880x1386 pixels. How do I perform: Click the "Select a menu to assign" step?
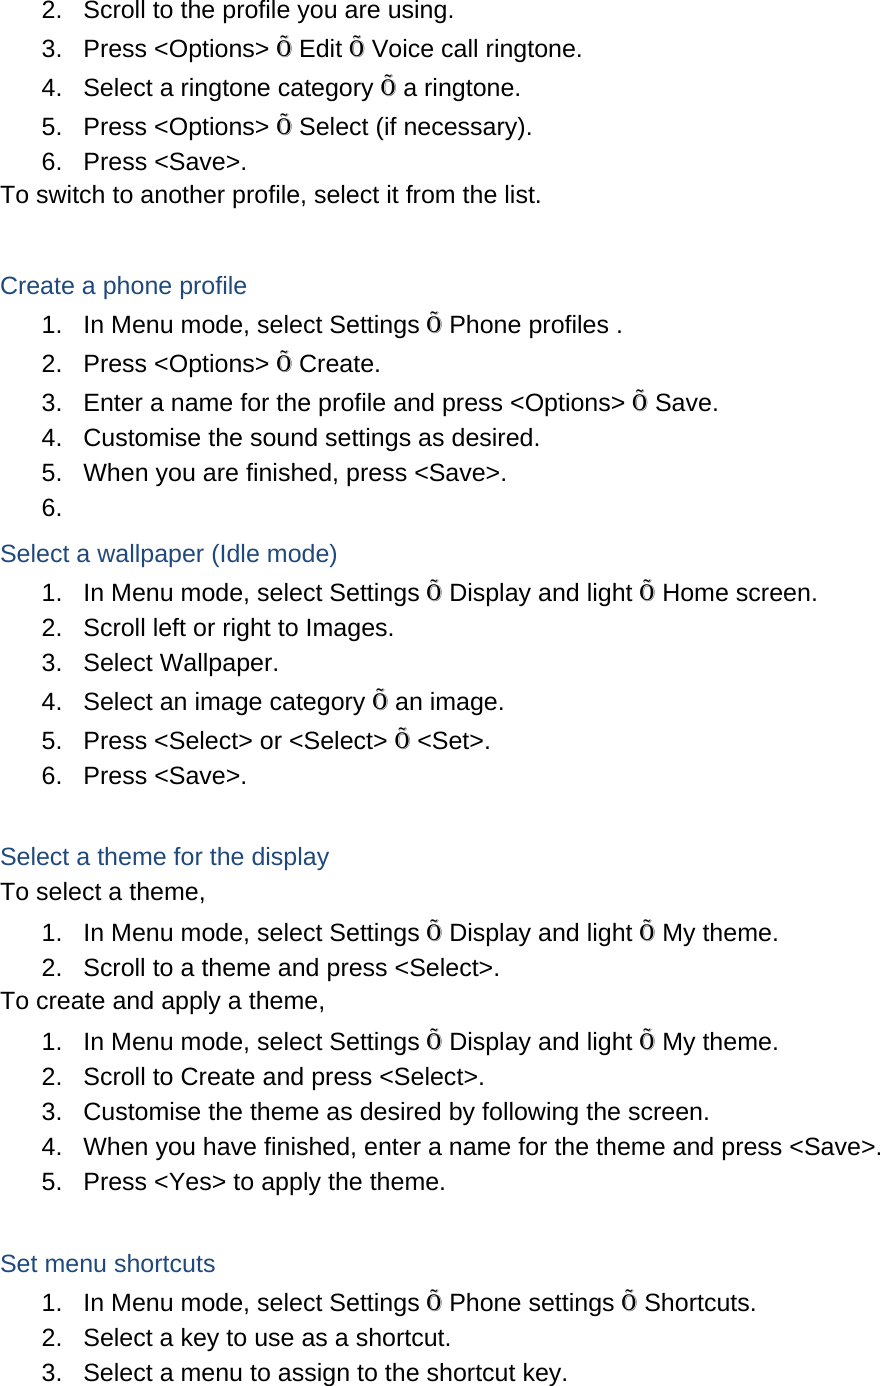pos(325,1373)
